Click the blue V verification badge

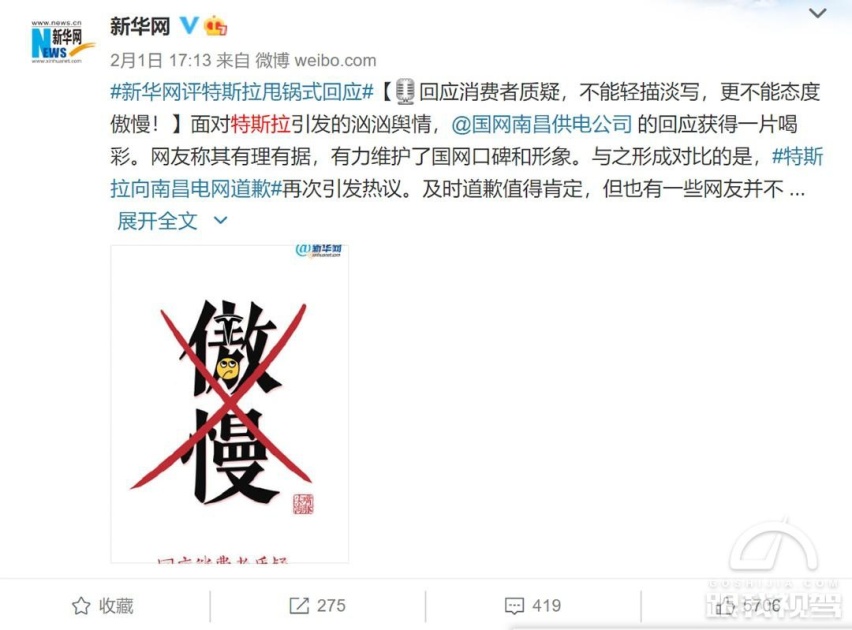(189, 25)
